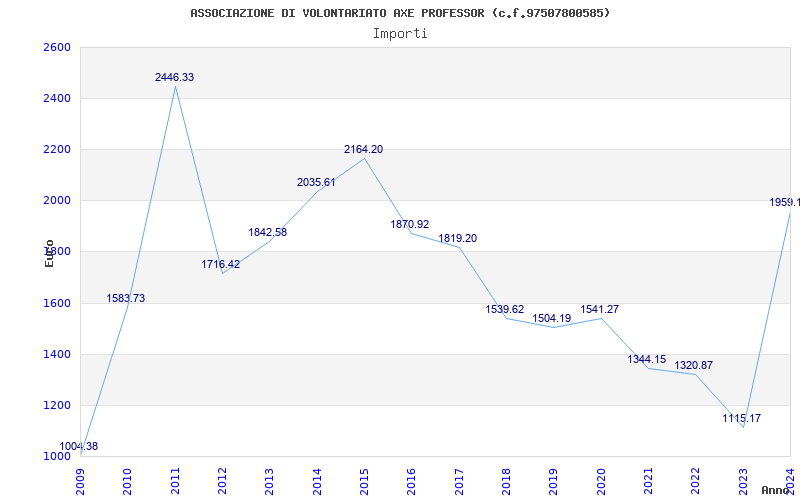This screenshot has height=500, width=800.
Task: Click the 2400 y-axis tick label
Action: point(55,98)
